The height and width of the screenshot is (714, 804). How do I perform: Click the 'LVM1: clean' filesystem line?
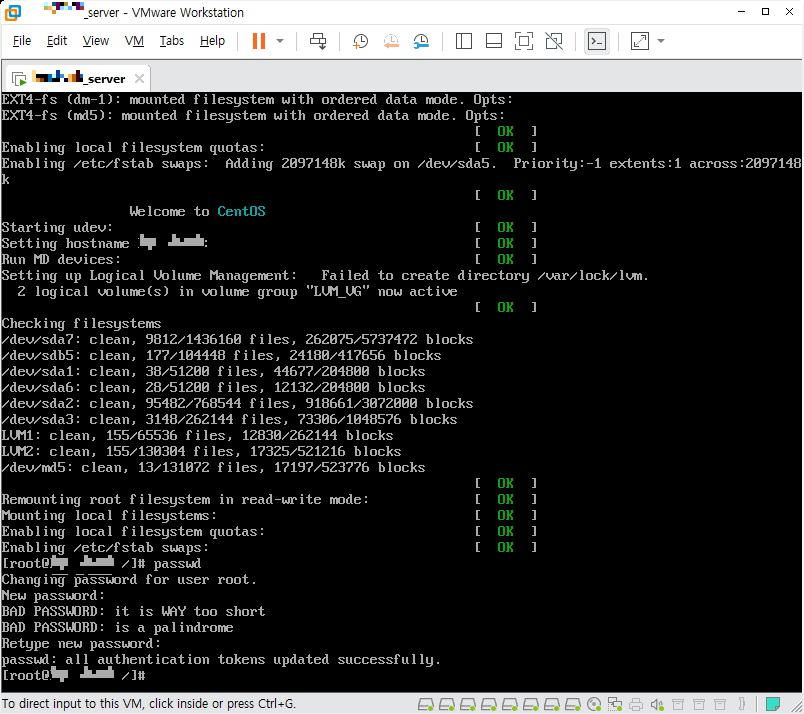pyautogui.click(x=197, y=435)
